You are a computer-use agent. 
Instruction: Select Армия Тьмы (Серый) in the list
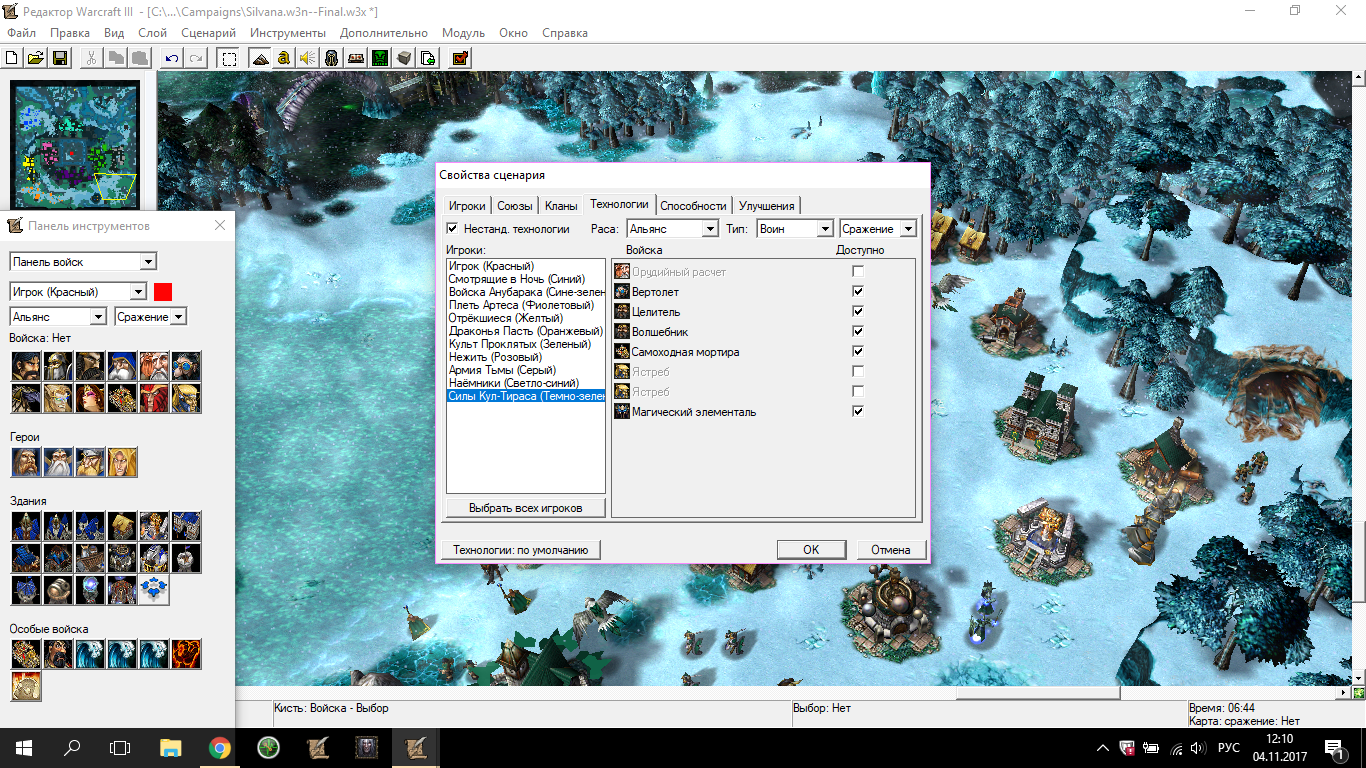526,370
